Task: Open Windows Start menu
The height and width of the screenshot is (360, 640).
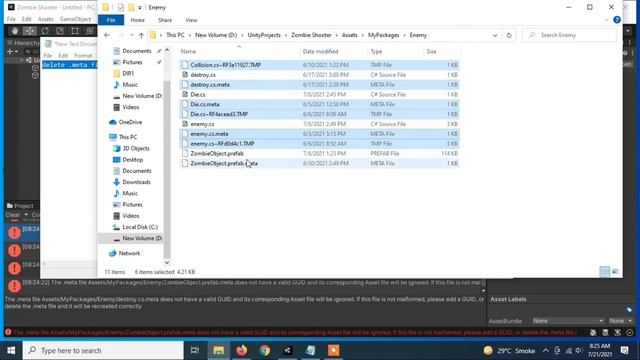Action: pyautogui.click(x=11, y=351)
